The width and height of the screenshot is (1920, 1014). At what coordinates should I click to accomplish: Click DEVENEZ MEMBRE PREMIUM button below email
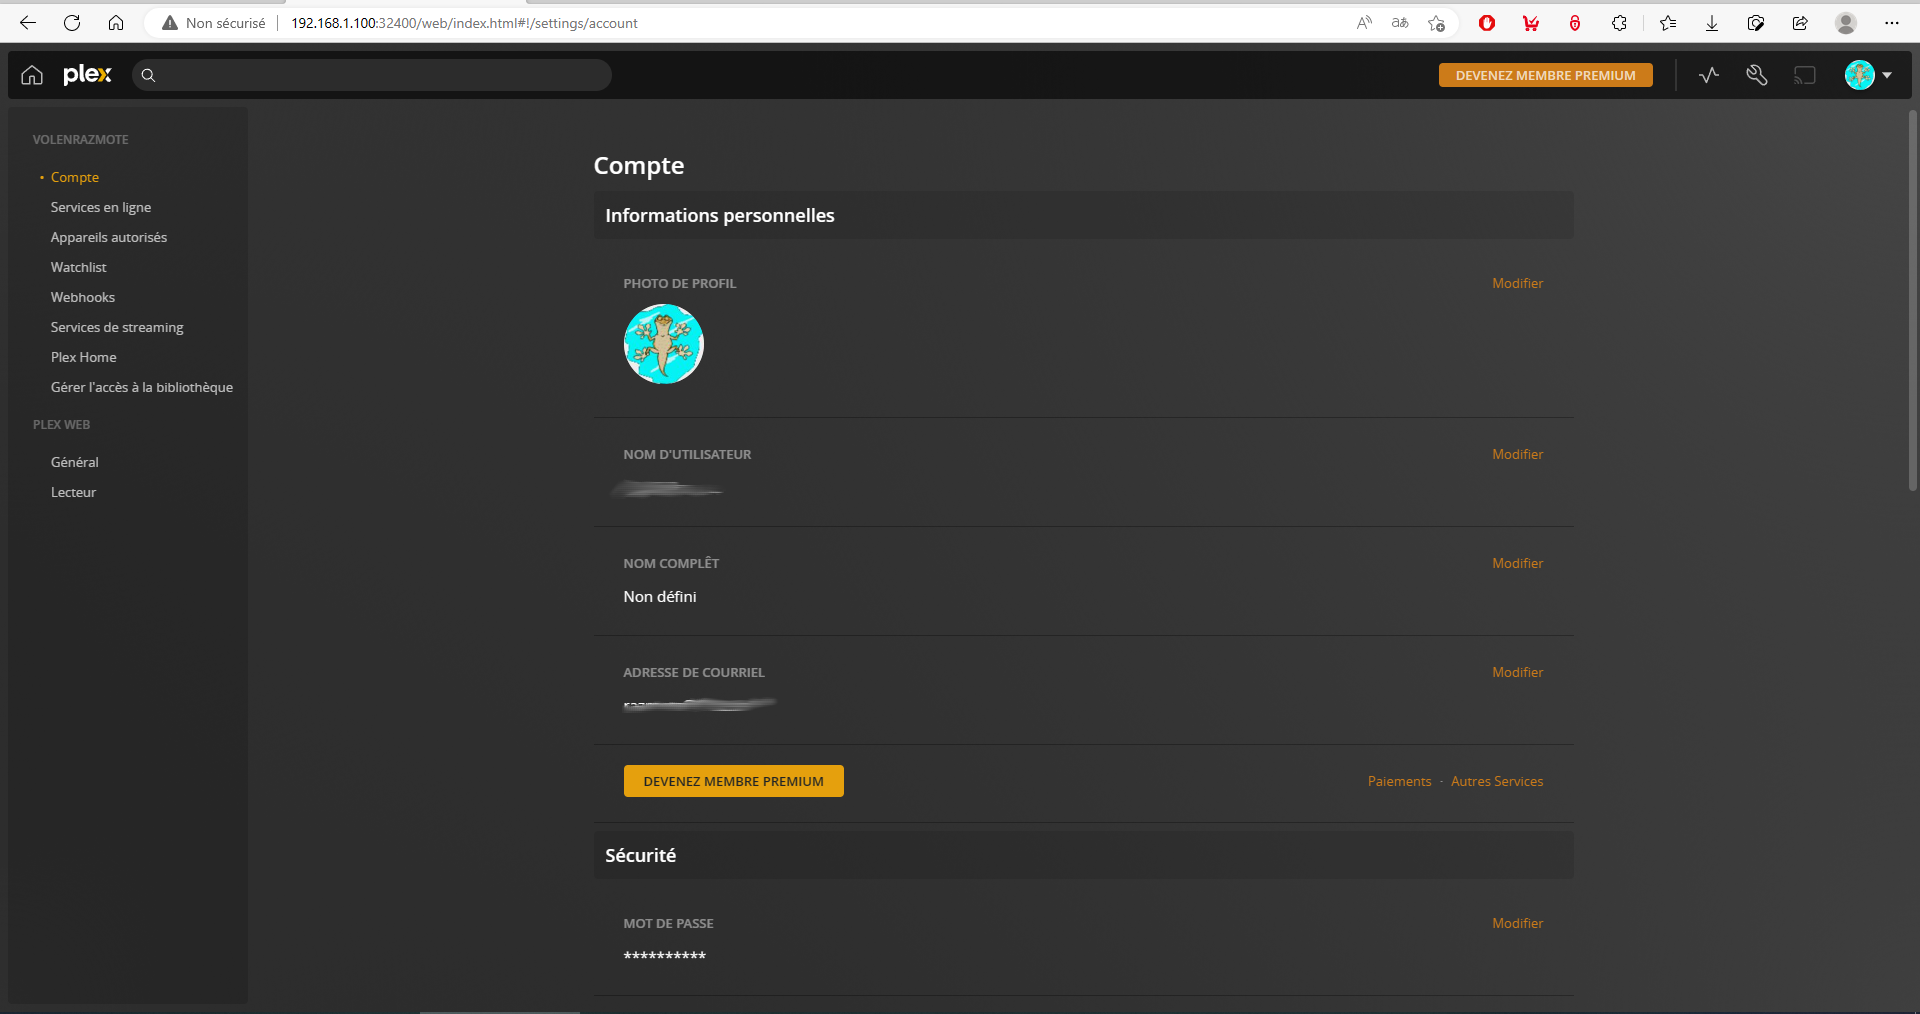point(734,781)
